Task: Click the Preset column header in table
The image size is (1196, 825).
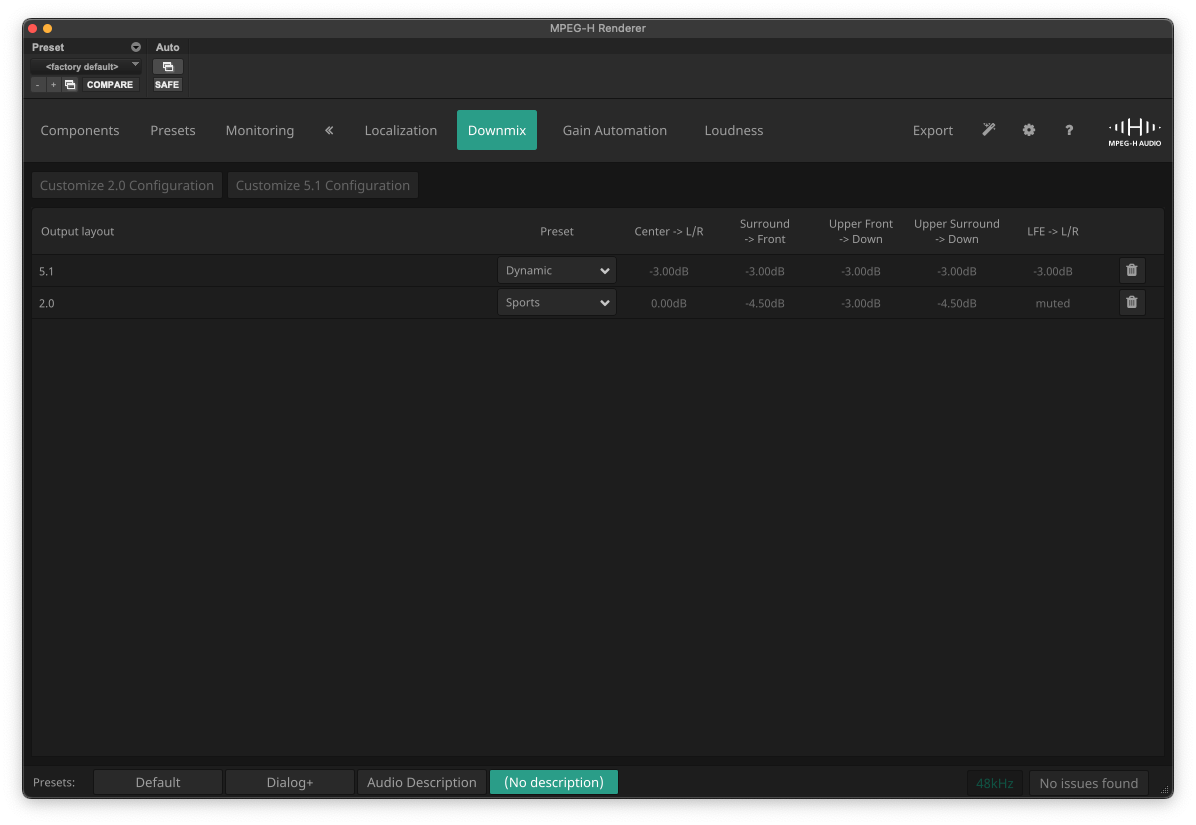Action: click(557, 231)
